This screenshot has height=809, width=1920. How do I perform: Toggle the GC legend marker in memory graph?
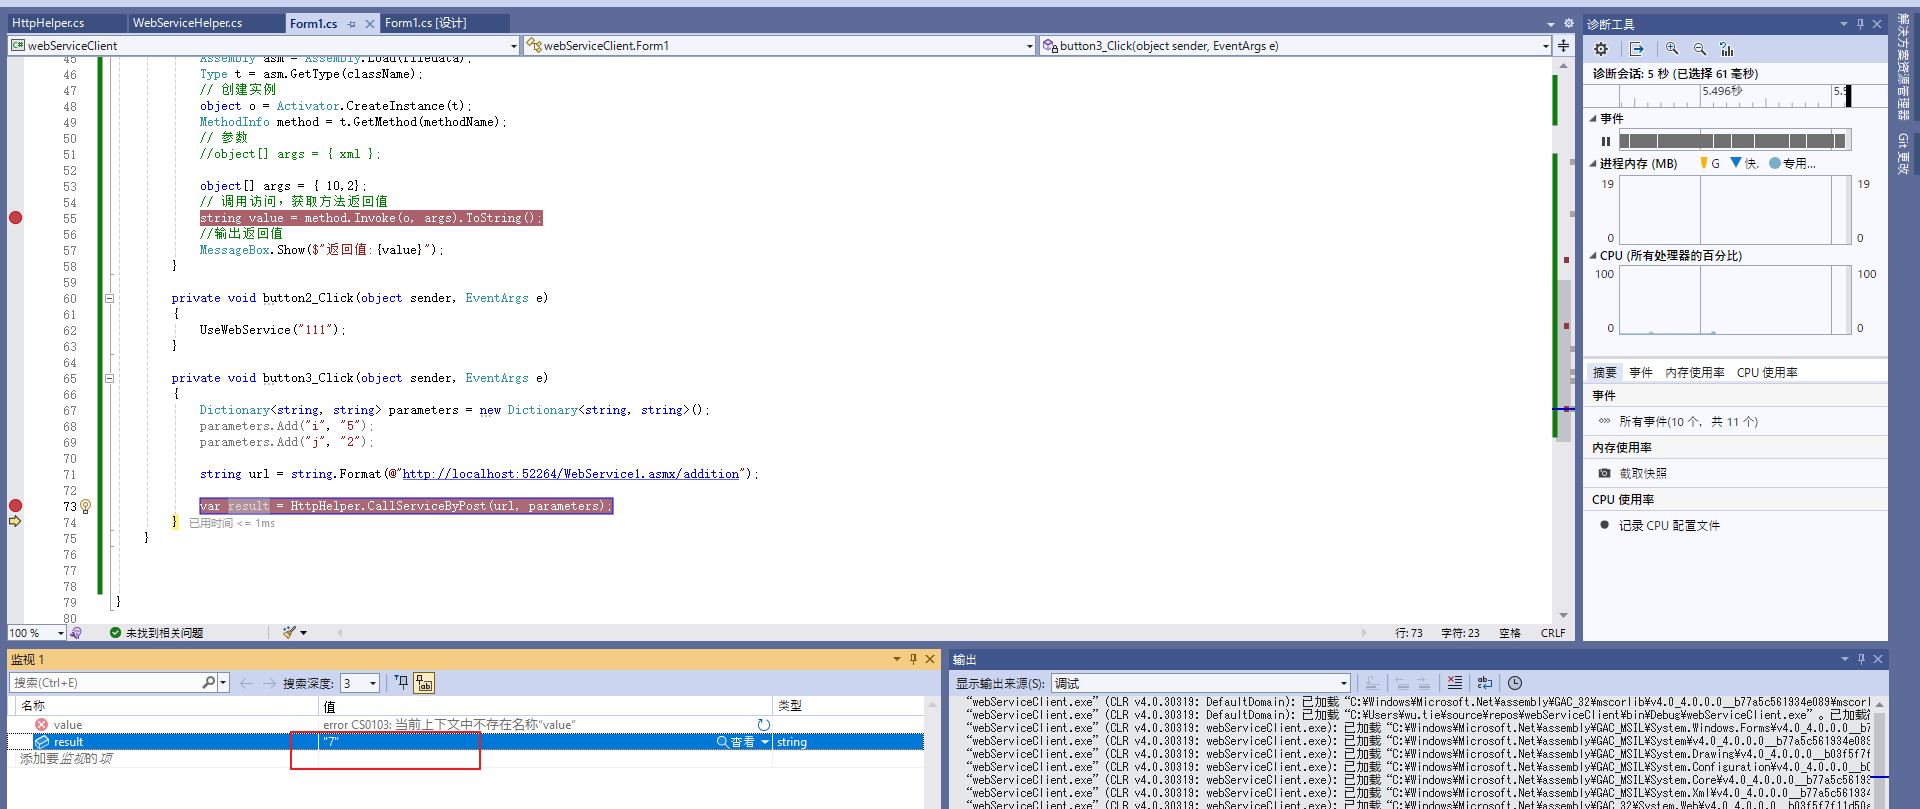tap(1704, 163)
